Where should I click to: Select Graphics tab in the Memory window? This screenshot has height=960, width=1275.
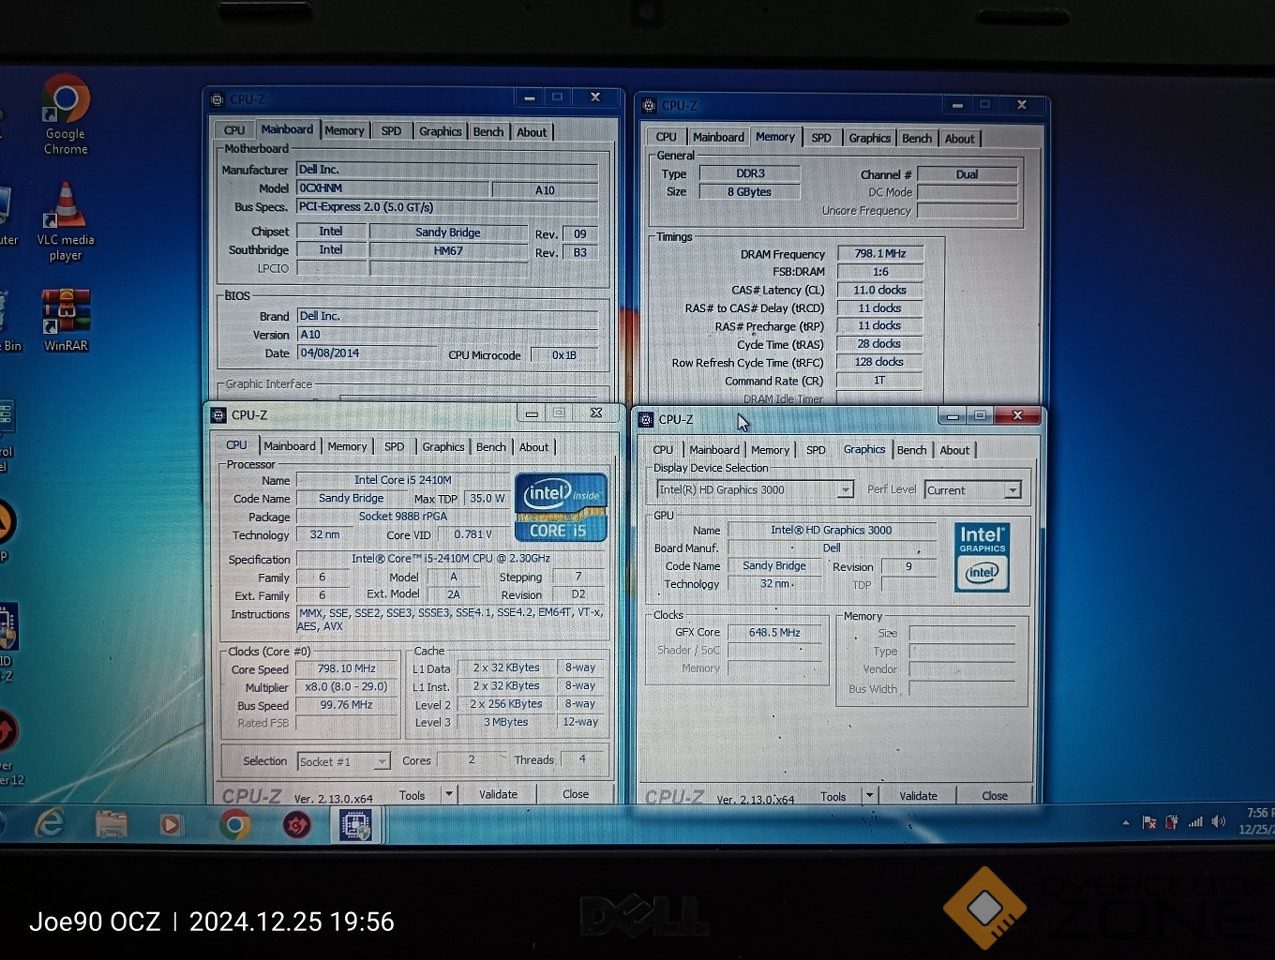tap(870, 138)
